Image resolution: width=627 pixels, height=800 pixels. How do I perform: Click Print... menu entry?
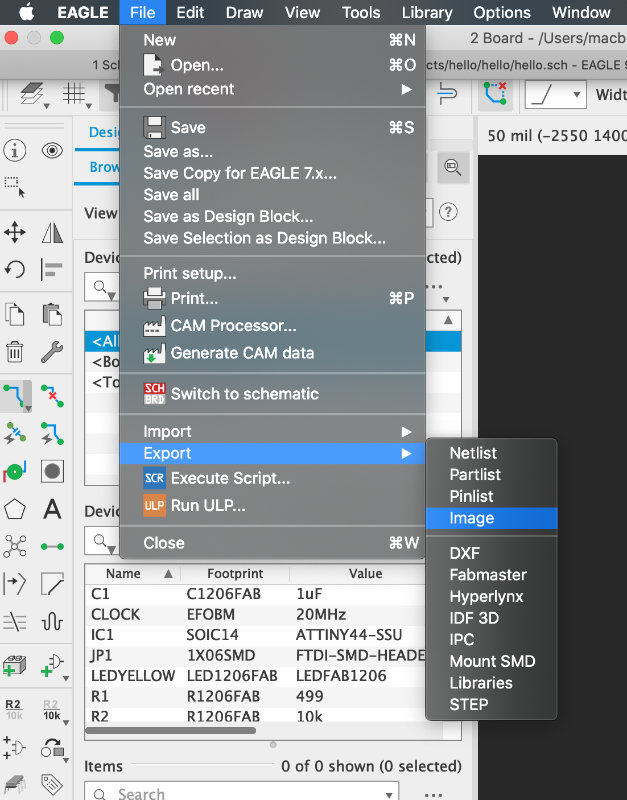tap(272, 298)
